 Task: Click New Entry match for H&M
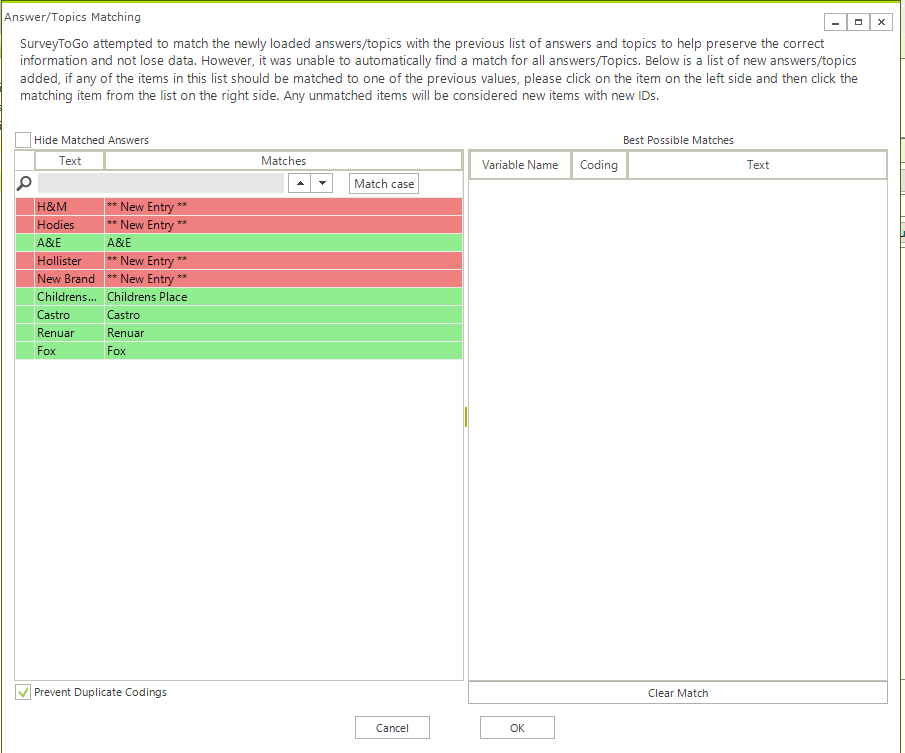click(283, 207)
